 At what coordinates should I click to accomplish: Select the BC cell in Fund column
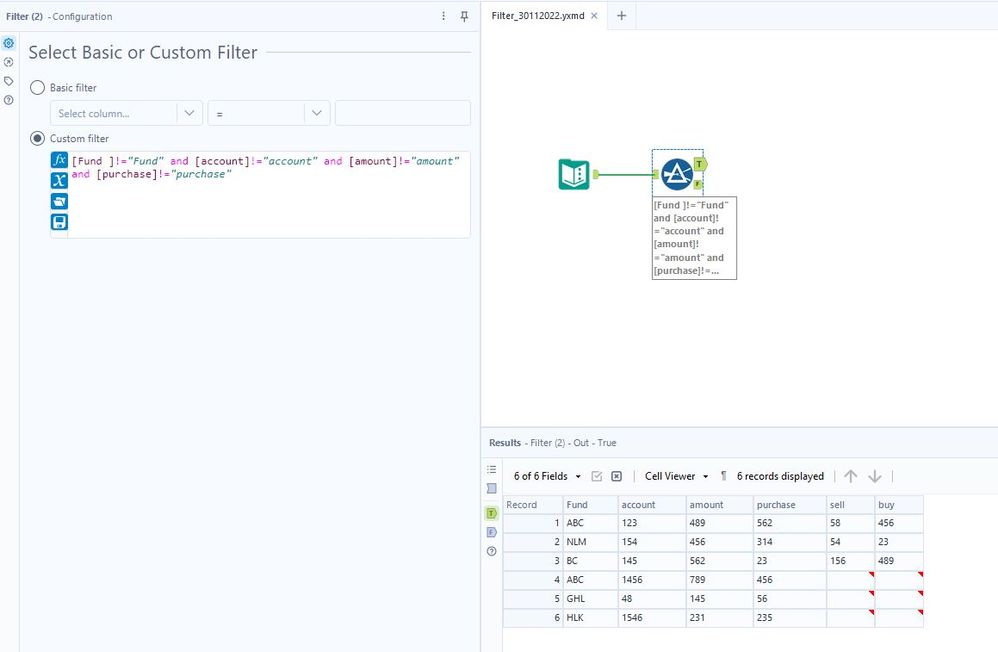pos(591,561)
